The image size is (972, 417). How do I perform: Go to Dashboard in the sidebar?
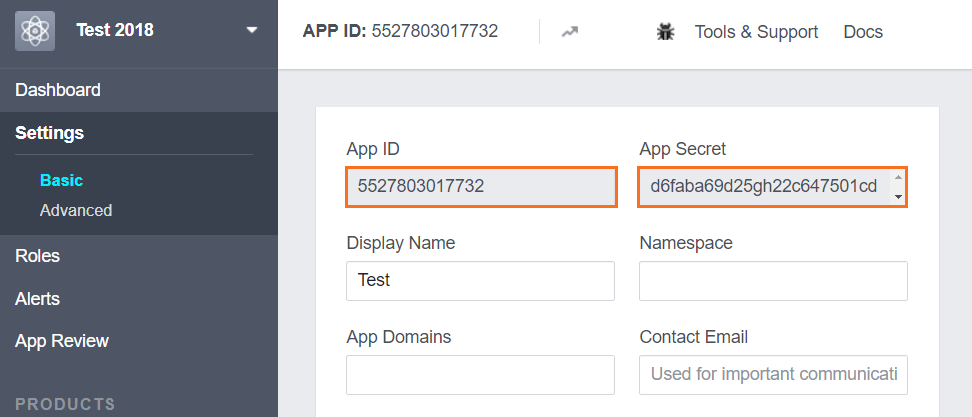pyautogui.click(x=58, y=90)
